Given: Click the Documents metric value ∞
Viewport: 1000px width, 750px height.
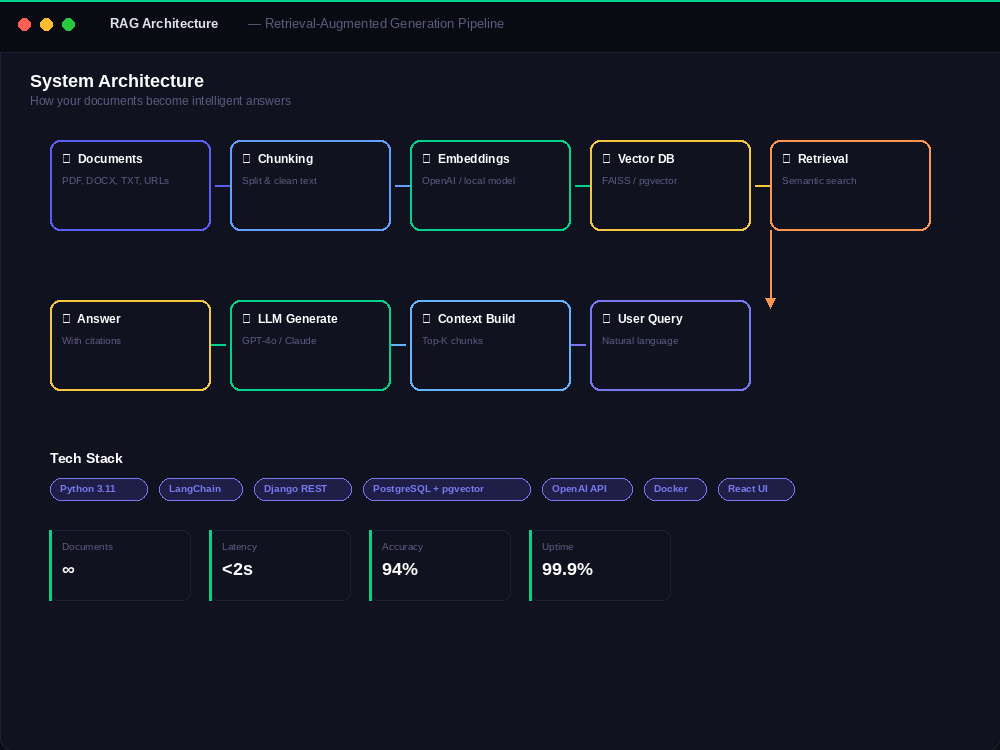Looking at the screenshot, I should (68, 570).
